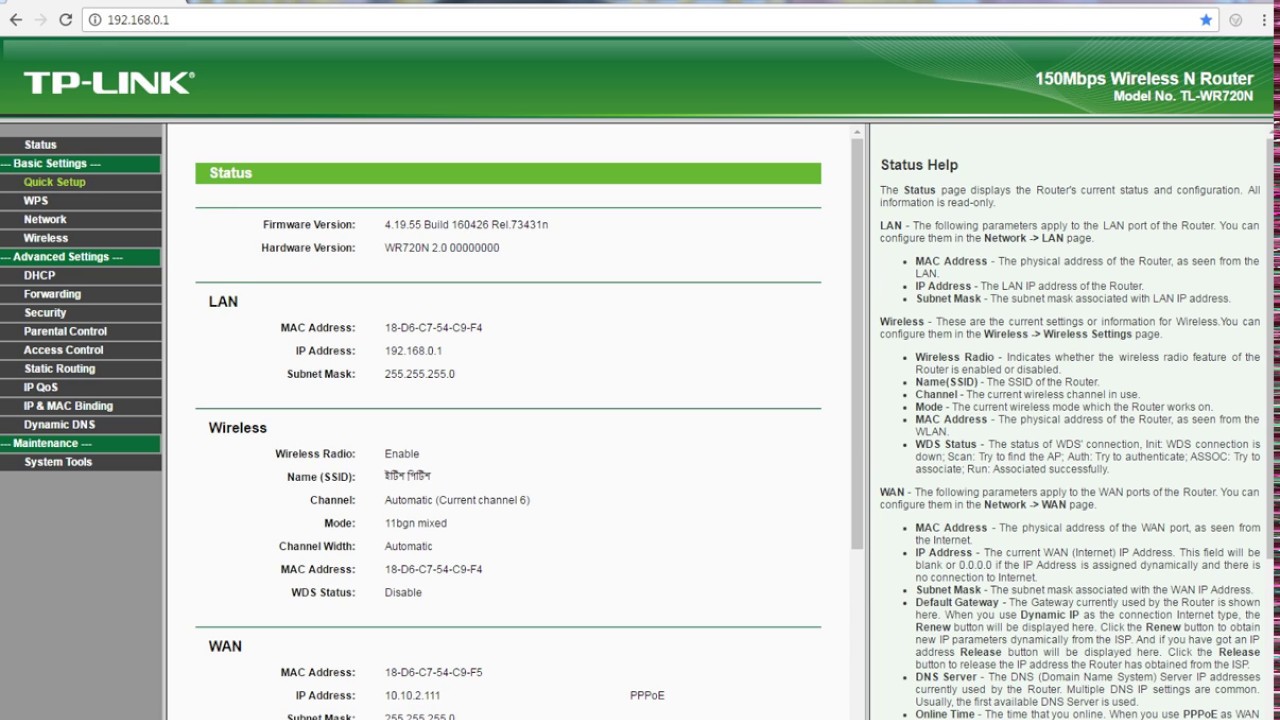Click the LAN section heading
The image size is (1280, 720).
pos(223,302)
